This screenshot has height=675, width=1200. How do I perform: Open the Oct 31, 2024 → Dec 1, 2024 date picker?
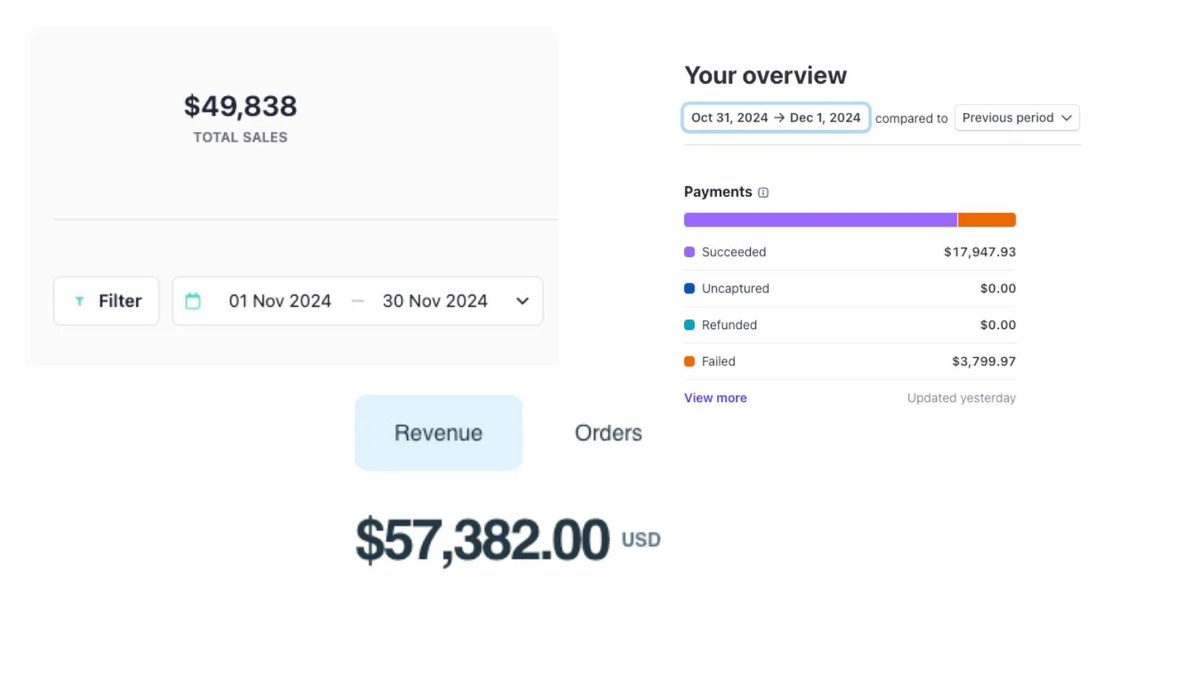(776, 118)
